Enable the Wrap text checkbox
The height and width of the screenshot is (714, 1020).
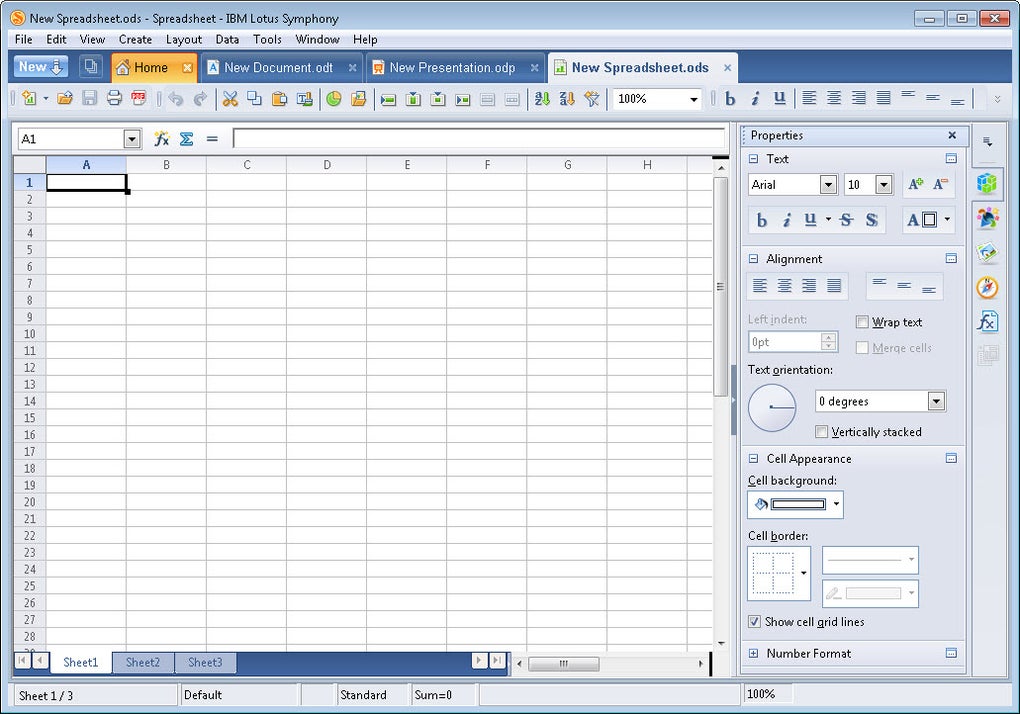pos(862,322)
